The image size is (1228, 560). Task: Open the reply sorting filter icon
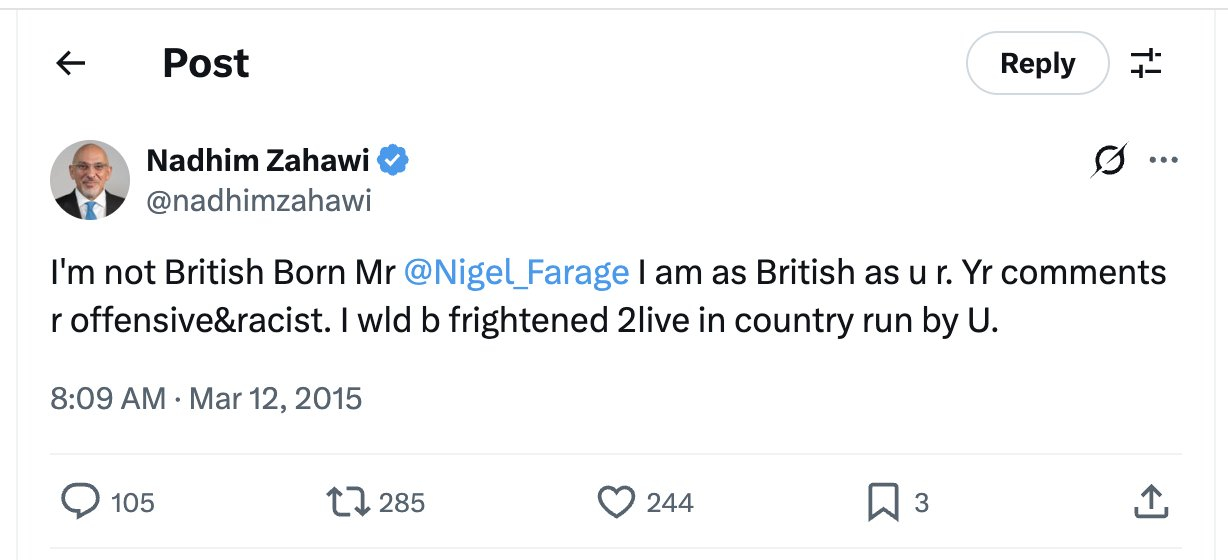[x=1145, y=64]
